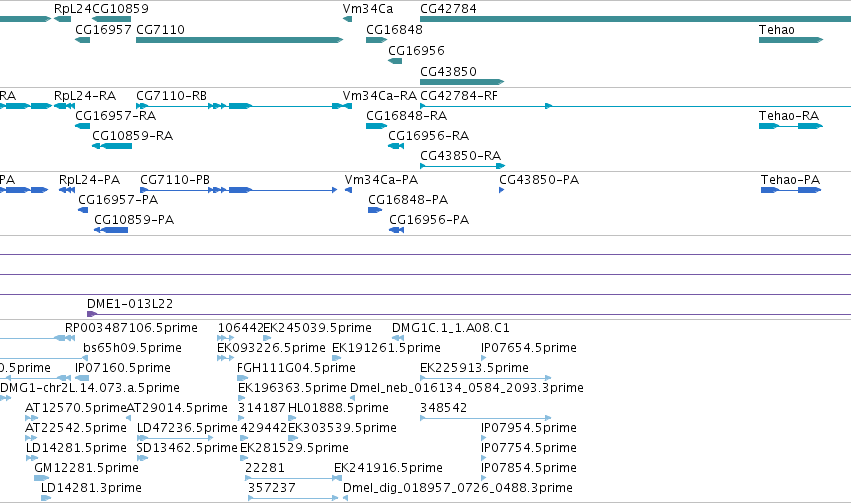Select the EK281529.5prime feature label

tap(294, 448)
